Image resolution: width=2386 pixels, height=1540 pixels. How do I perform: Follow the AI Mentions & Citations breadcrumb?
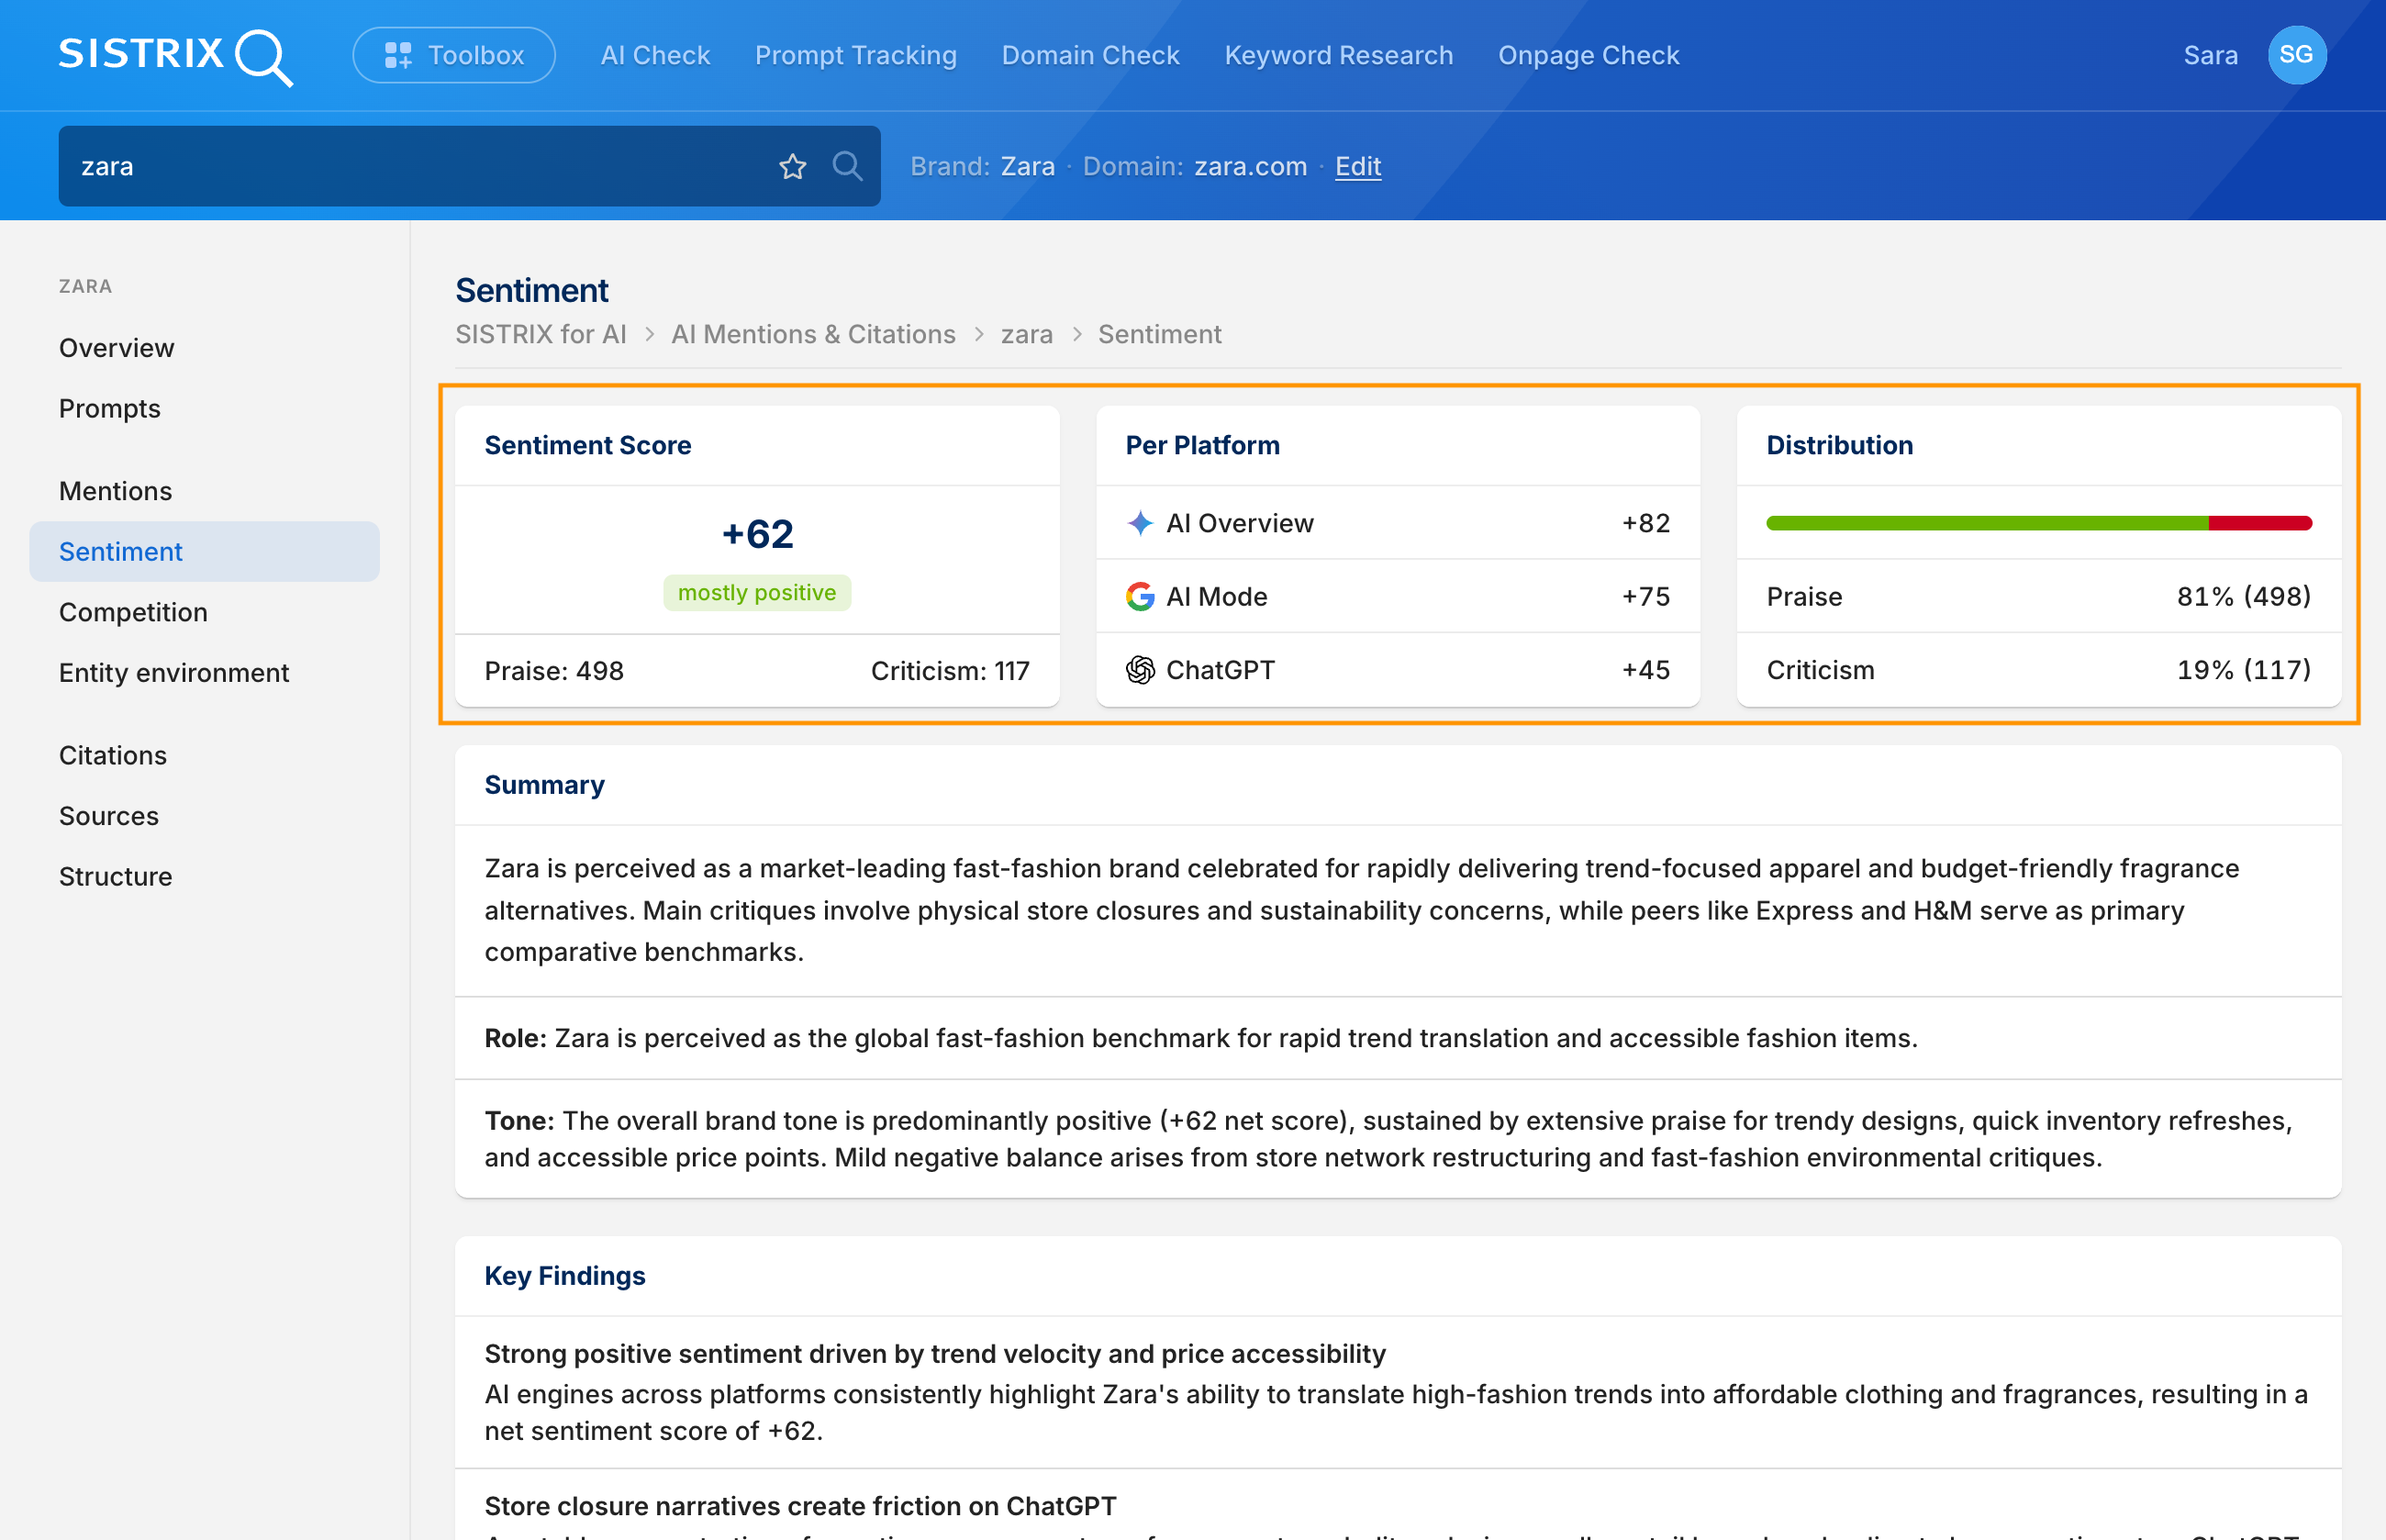click(x=813, y=334)
